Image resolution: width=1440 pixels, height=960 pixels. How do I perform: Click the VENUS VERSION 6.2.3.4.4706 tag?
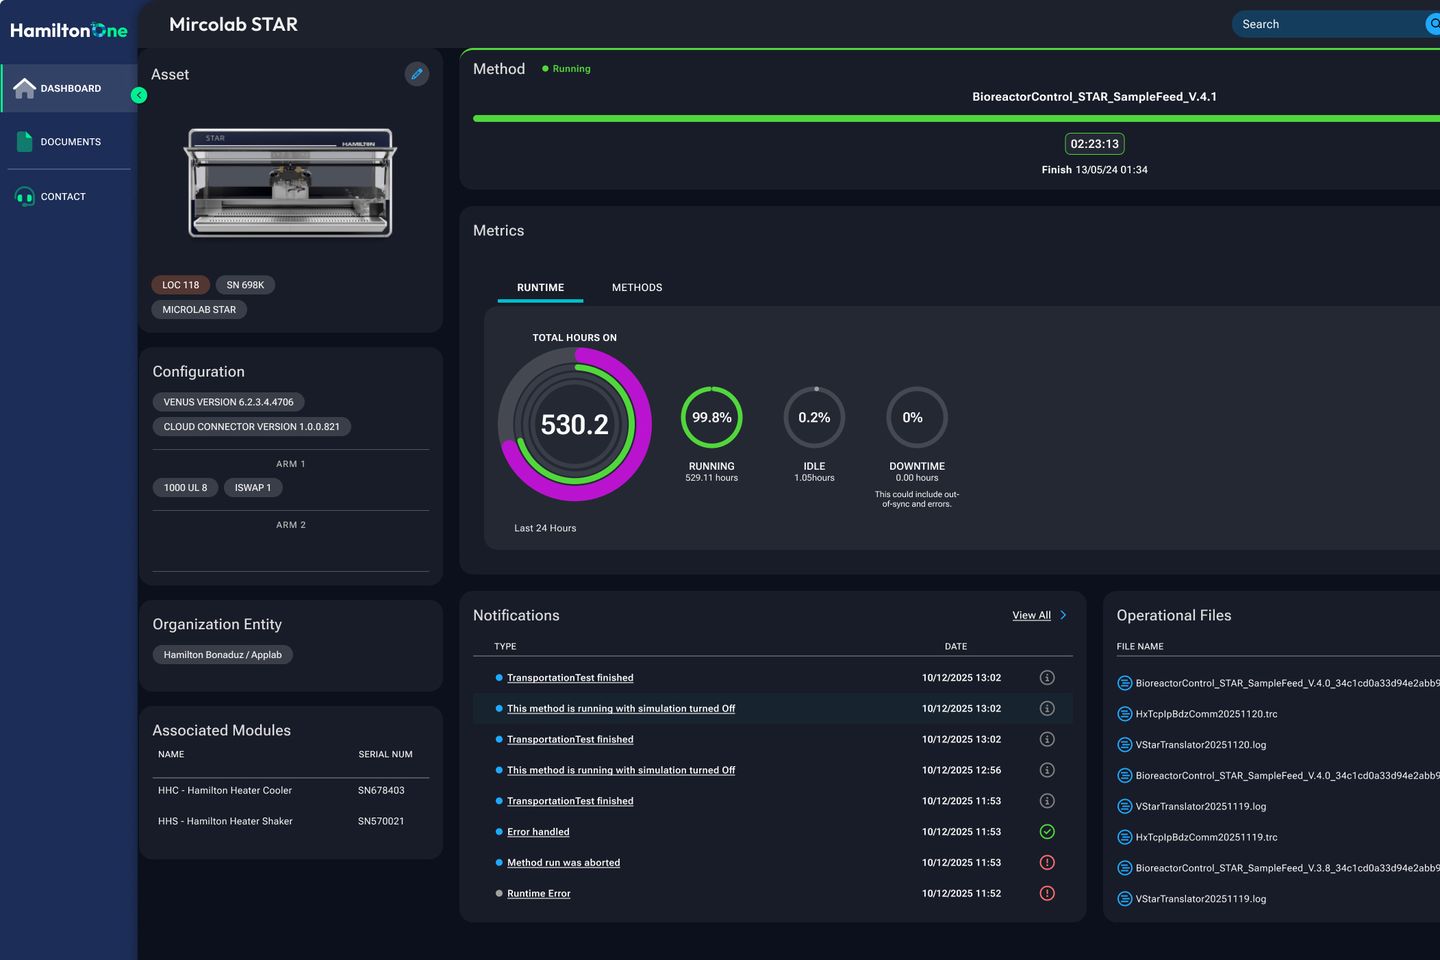click(228, 402)
